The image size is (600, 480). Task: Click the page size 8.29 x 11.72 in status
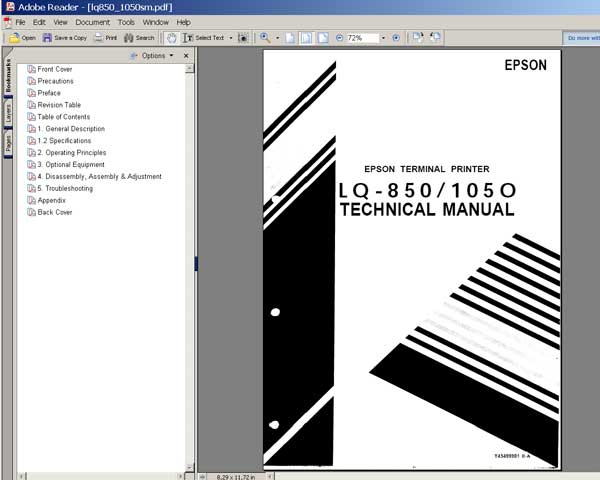tap(235, 477)
